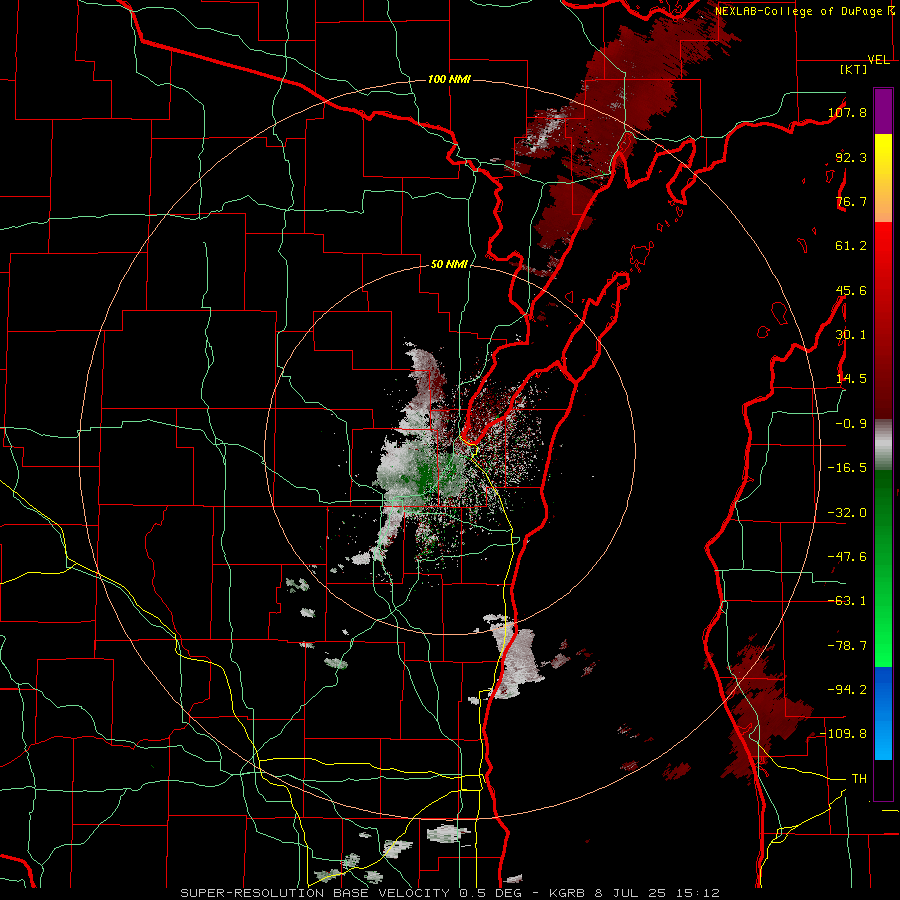Click the TH threshold label on the scale

point(859,779)
